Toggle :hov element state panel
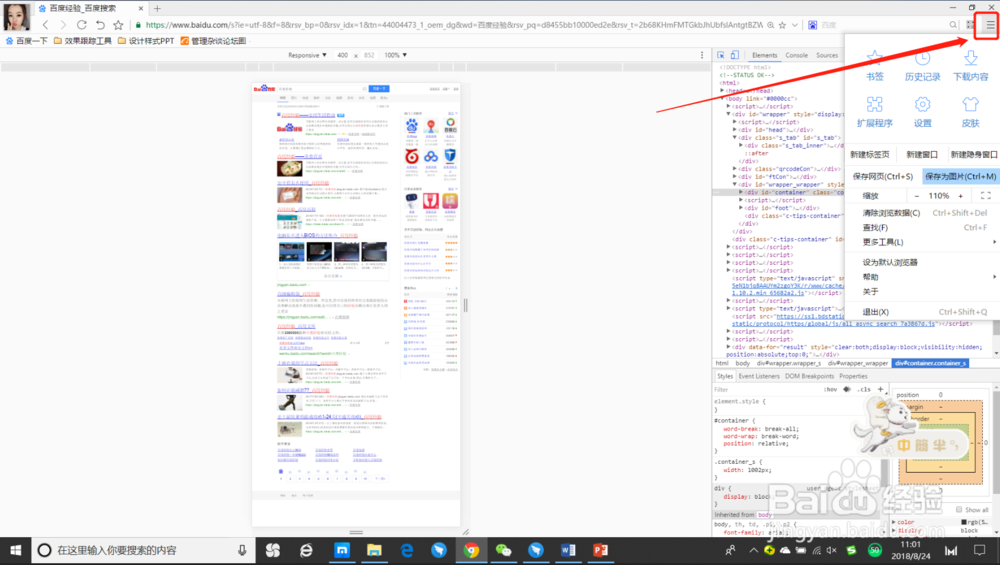The image size is (1000, 565). tap(830, 389)
